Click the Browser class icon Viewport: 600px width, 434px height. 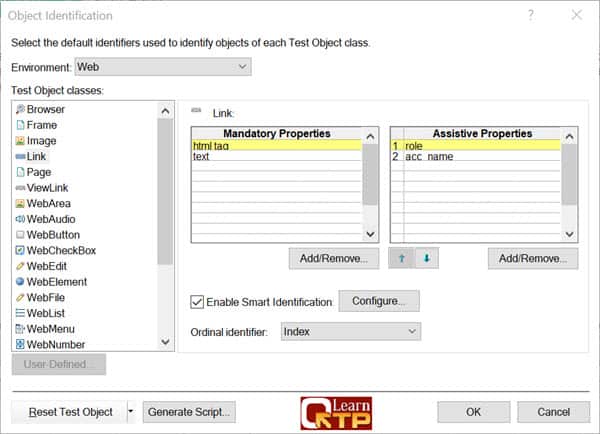click(x=20, y=109)
